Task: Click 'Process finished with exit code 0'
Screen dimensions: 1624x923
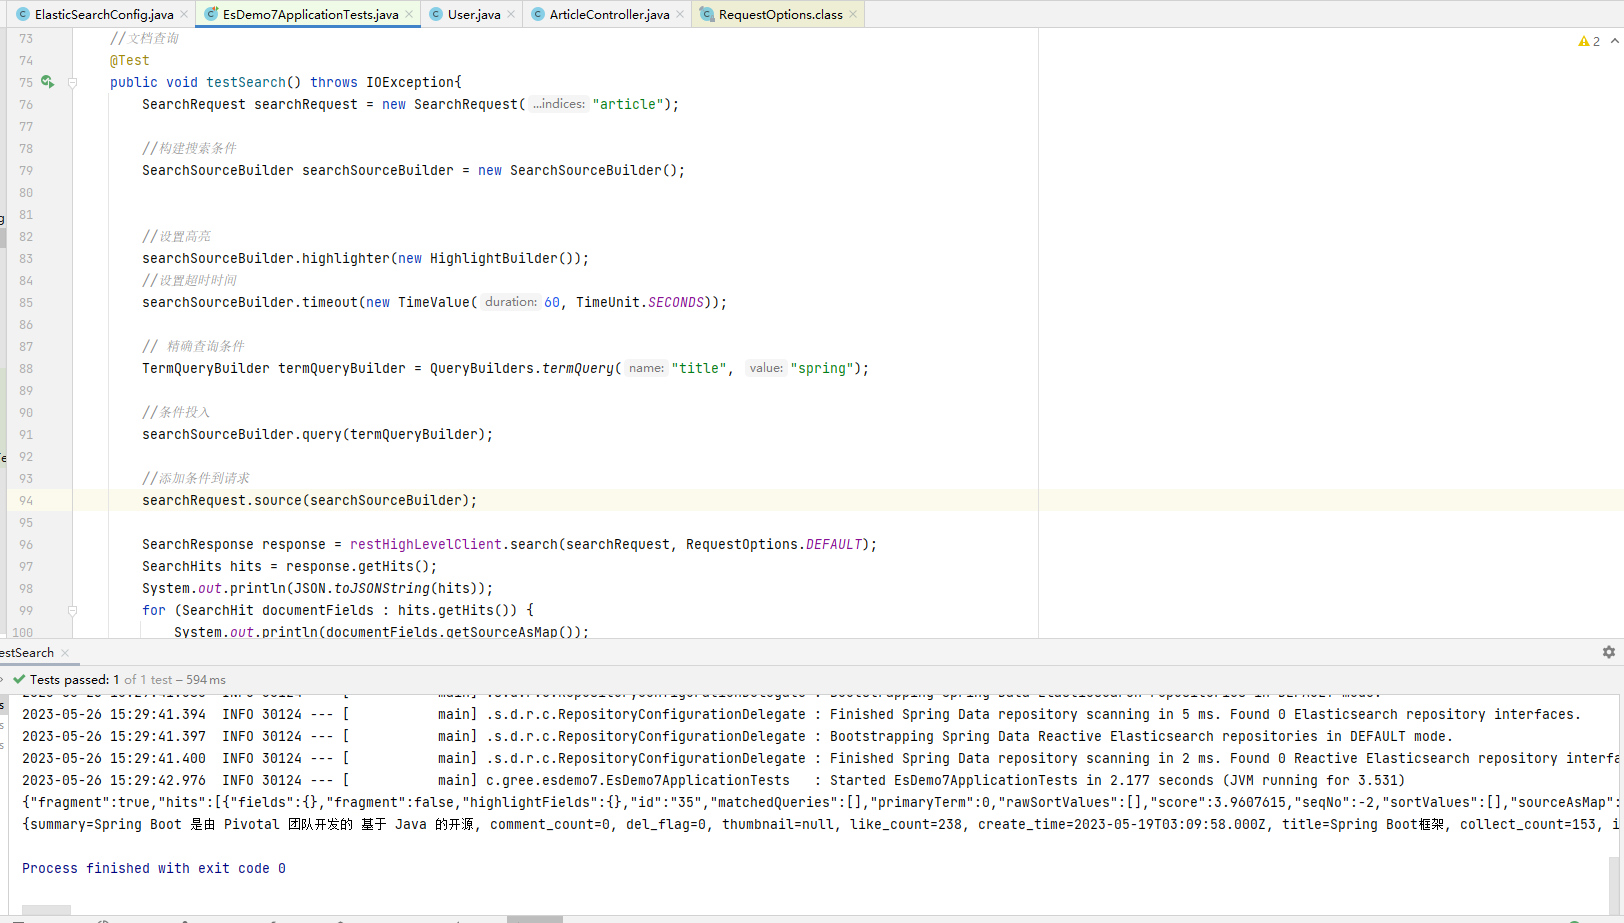Action: tap(154, 868)
